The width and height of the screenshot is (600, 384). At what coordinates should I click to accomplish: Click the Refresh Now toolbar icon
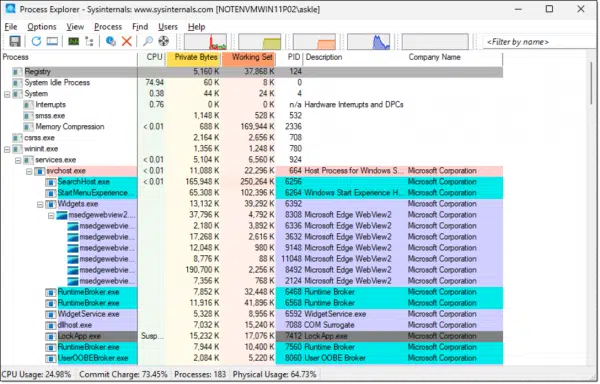pos(36,41)
